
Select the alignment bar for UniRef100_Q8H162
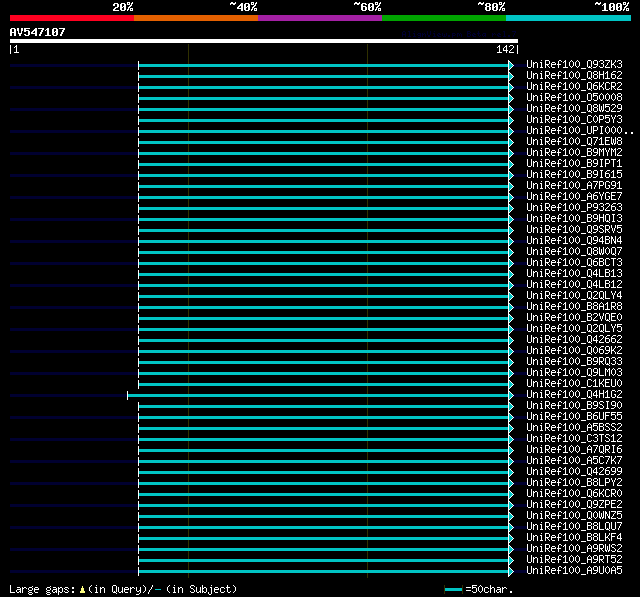(323, 76)
